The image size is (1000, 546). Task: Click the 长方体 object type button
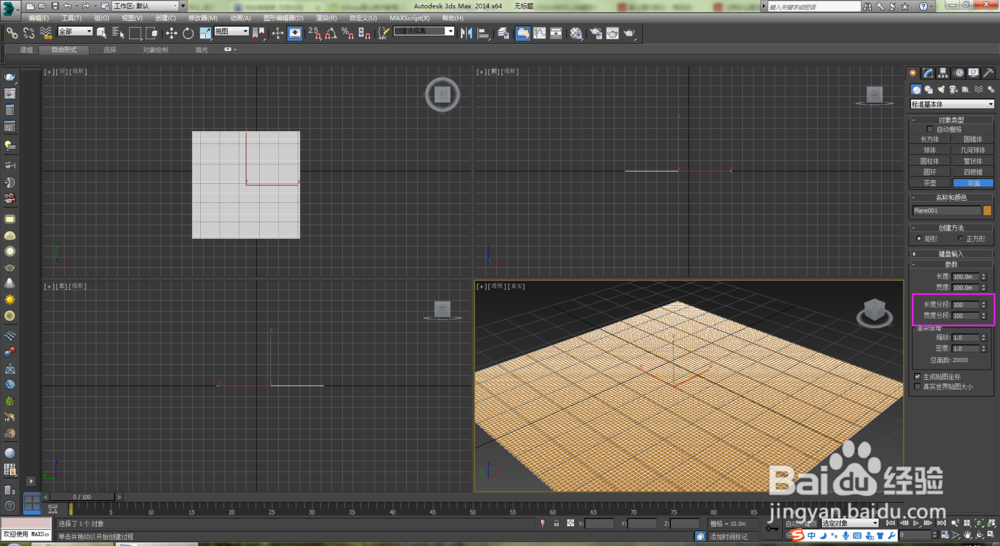click(x=930, y=139)
